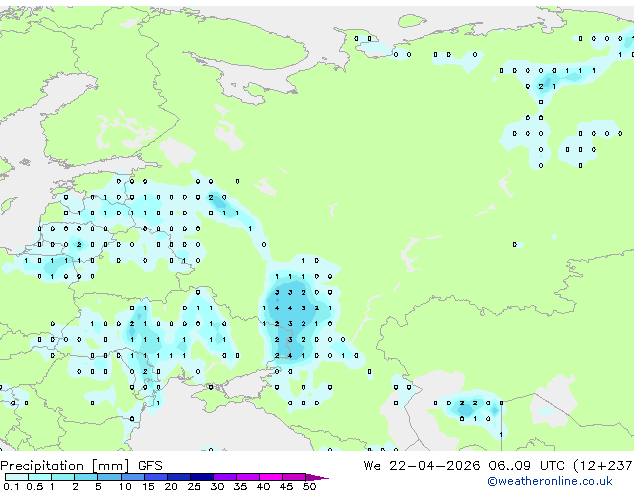The height and width of the screenshot is (490, 634).
Task: Select legend swatch between 0.1 and 0.5
Action: point(17,477)
